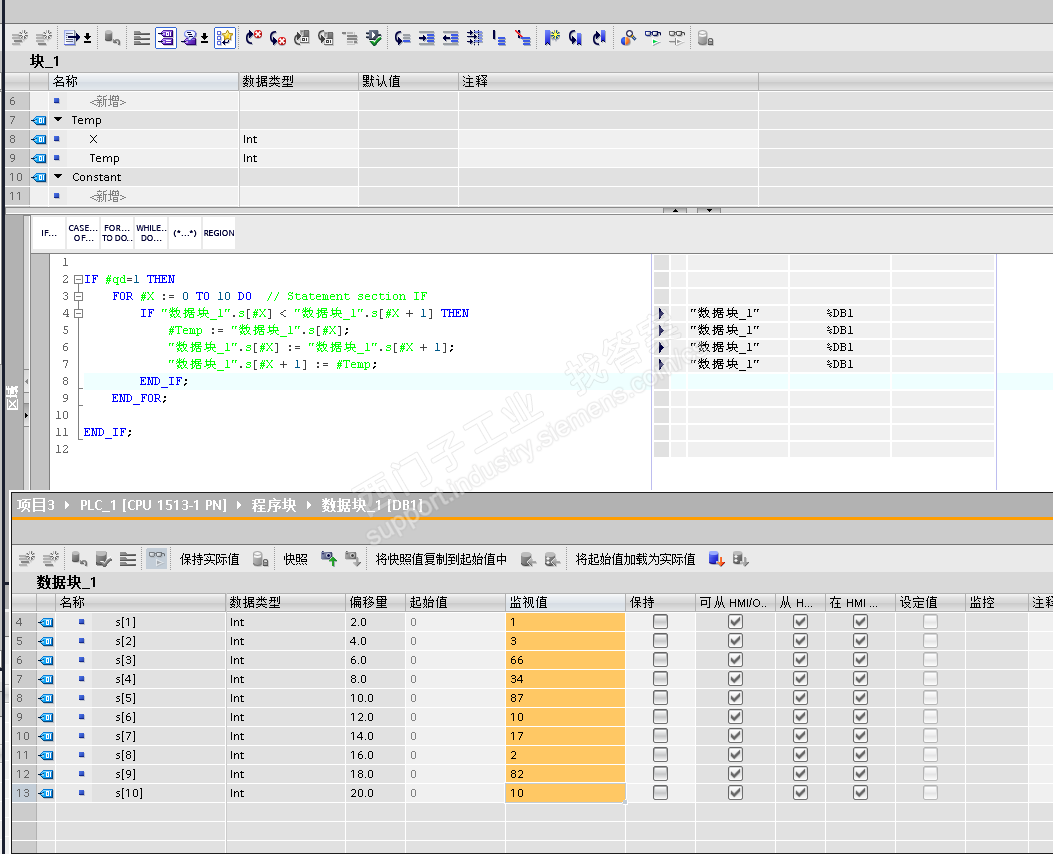Click the compile check icon in top toolbar
Image resolution: width=1053 pixels, height=854 pixels.
click(373, 38)
